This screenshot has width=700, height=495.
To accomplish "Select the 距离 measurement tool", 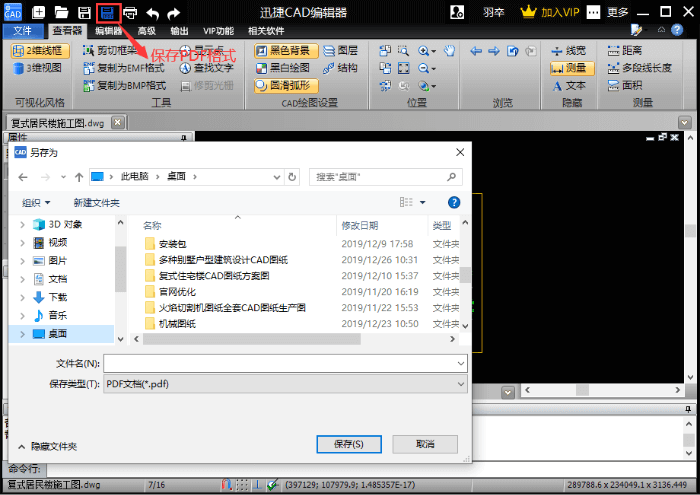I will (x=625, y=51).
